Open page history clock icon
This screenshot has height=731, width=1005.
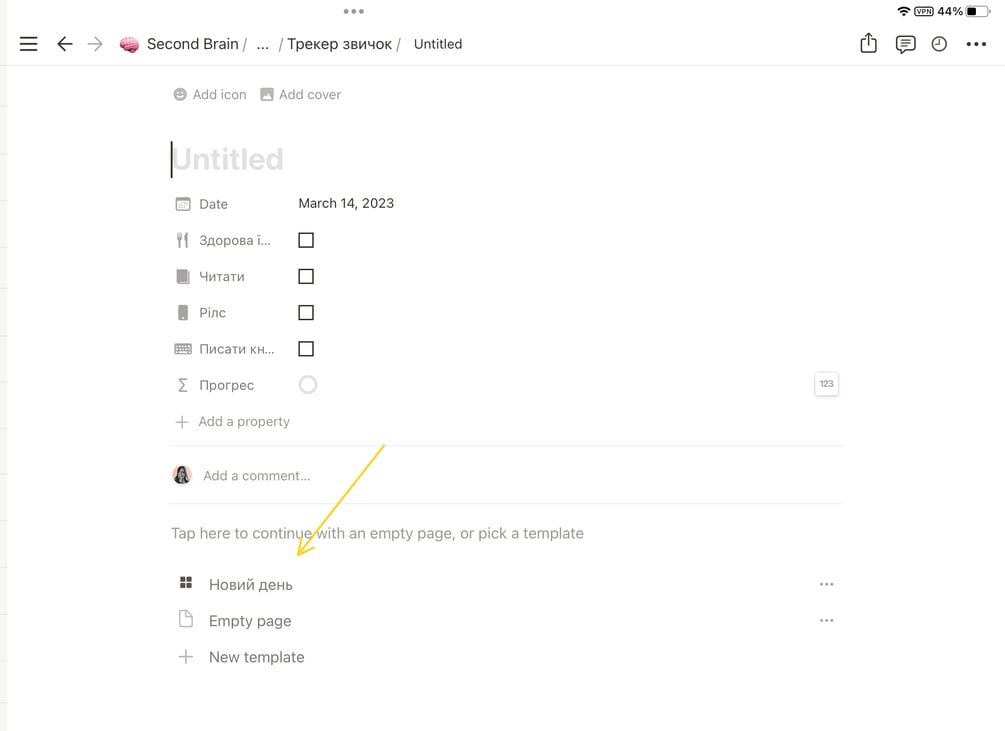[x=939, y=44]
